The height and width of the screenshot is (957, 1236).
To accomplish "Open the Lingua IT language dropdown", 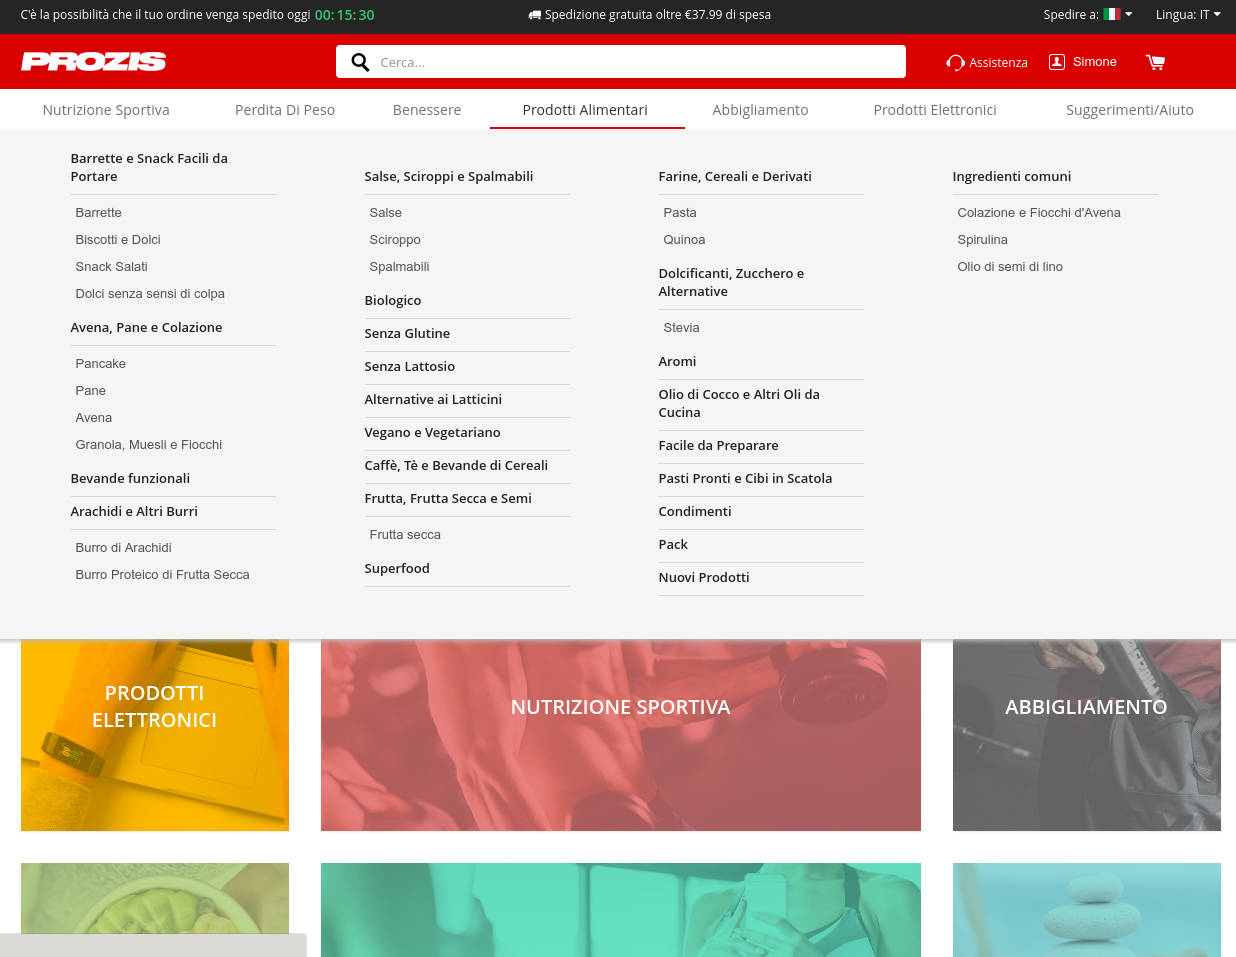I will coord(1188,14).
